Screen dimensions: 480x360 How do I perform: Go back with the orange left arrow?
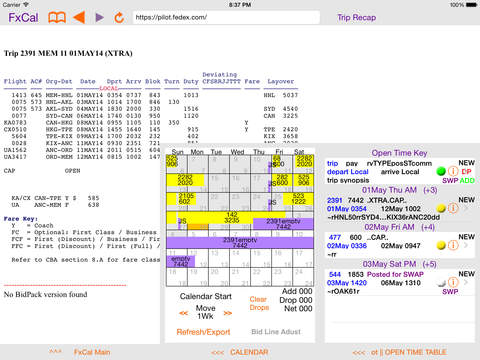(79, 17)
